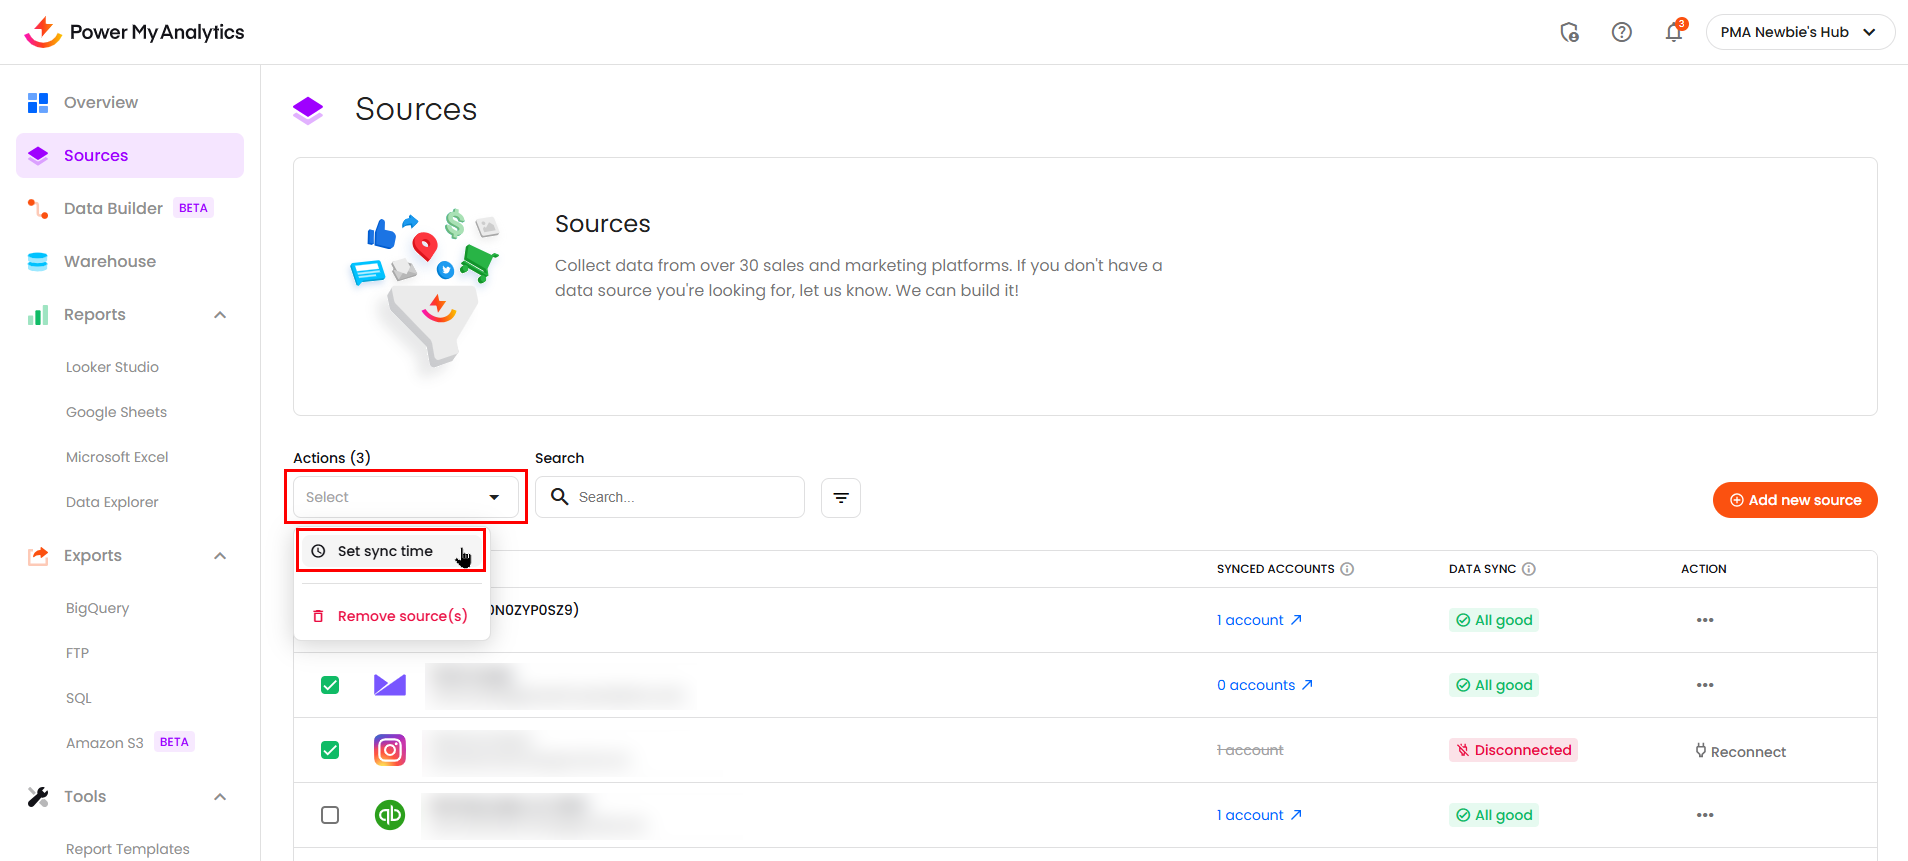
Task: Choose Set sync time from Actions menu
Action: 386,551
